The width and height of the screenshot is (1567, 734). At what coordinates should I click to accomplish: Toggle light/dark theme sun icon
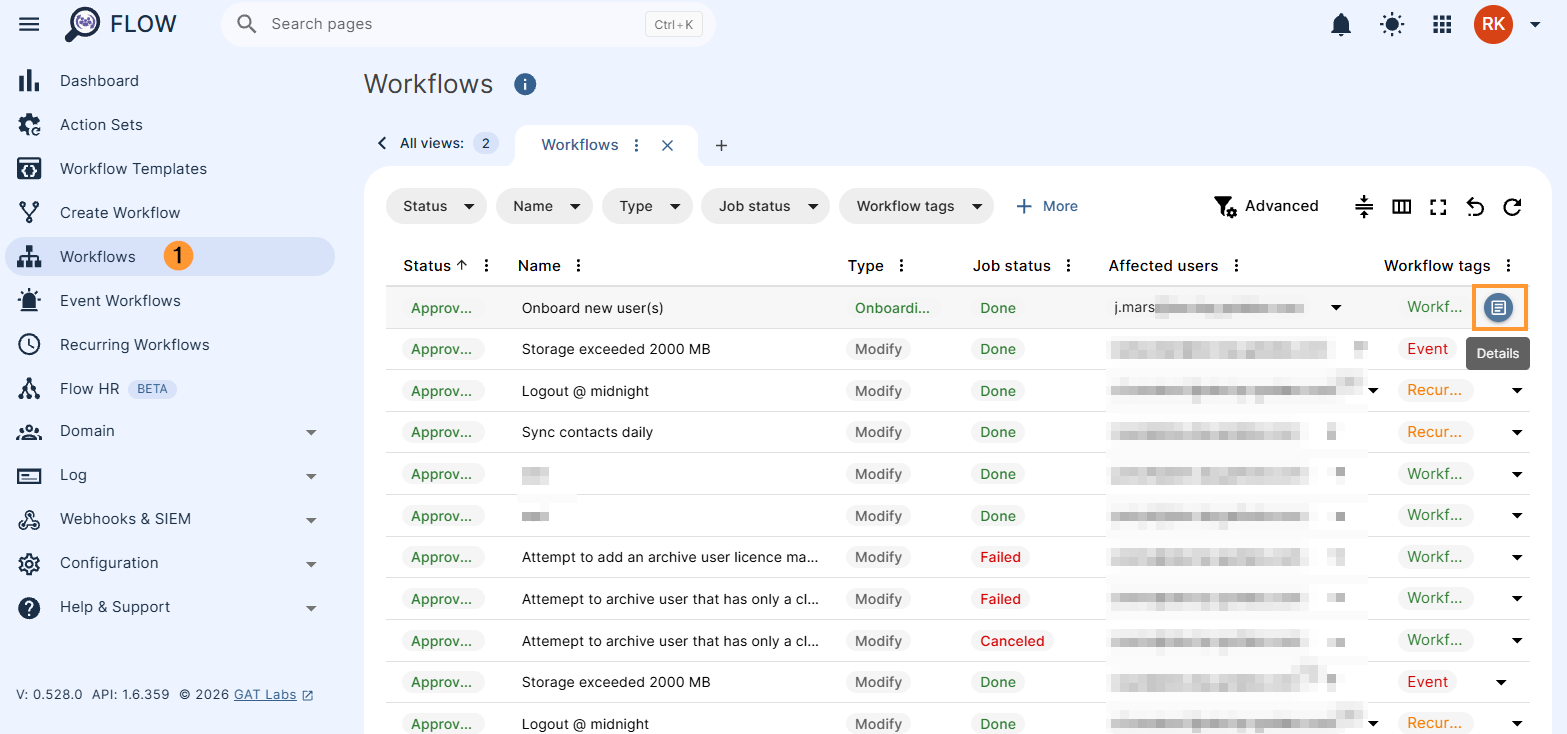point(1392,25)
